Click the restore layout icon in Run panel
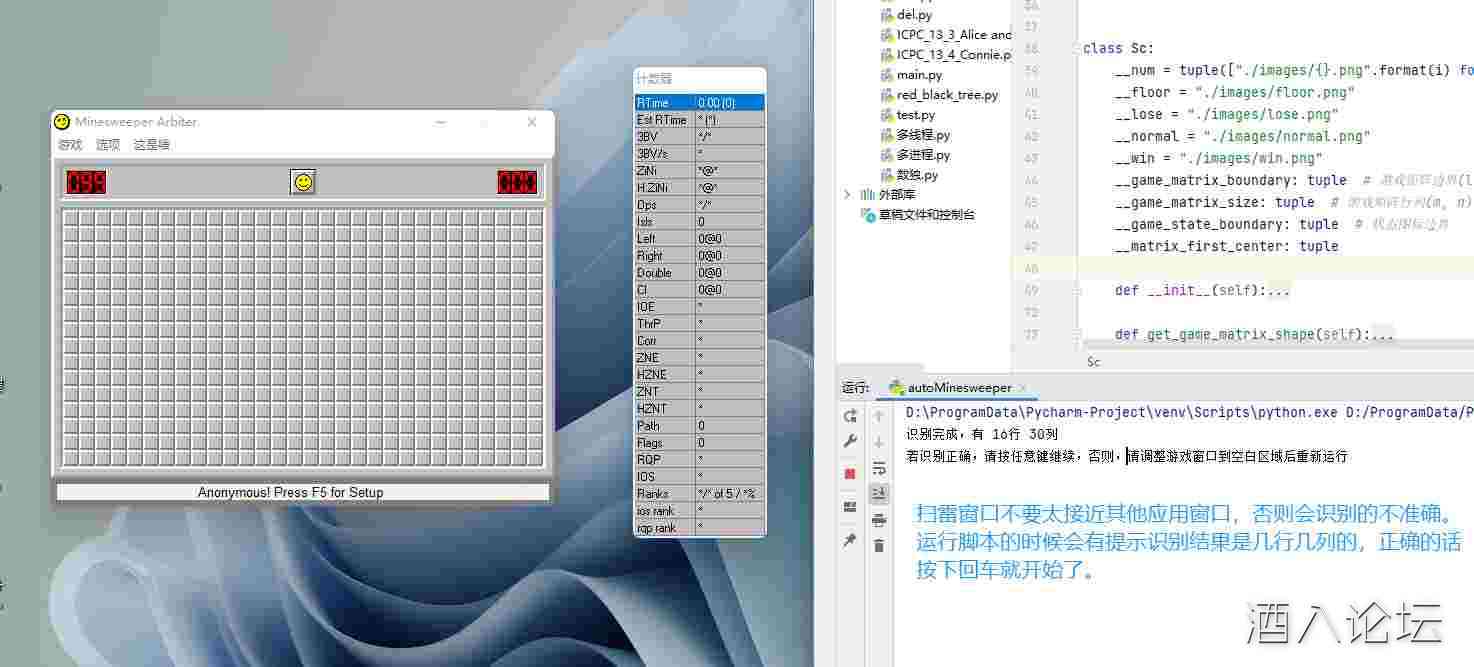Screen dimensions: 1474x667 pyautogui.click(x=850, y=507)
